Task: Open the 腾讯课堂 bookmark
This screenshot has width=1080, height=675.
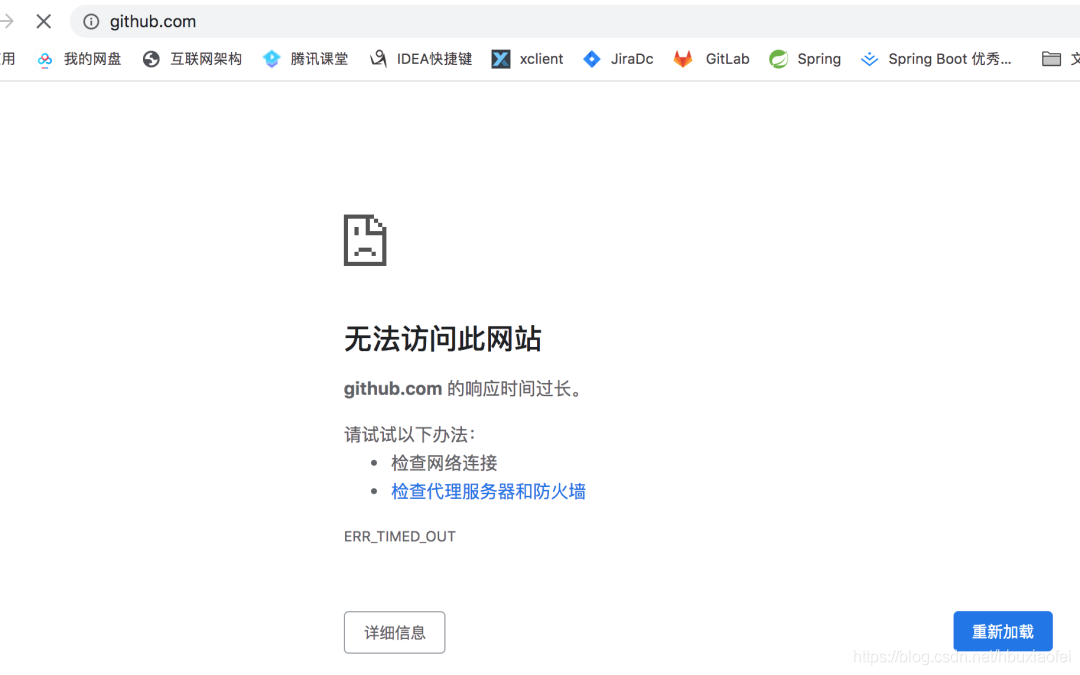Action: [x=306, y=59]
